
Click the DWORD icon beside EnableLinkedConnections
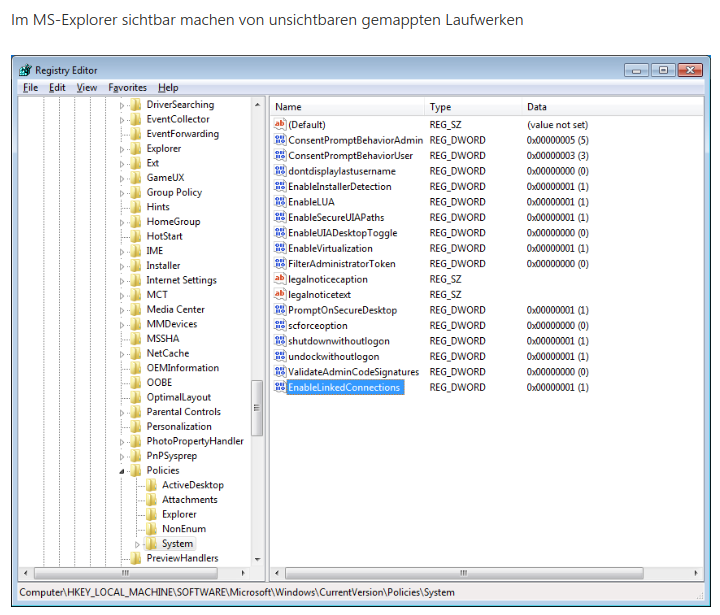point(280,387)
